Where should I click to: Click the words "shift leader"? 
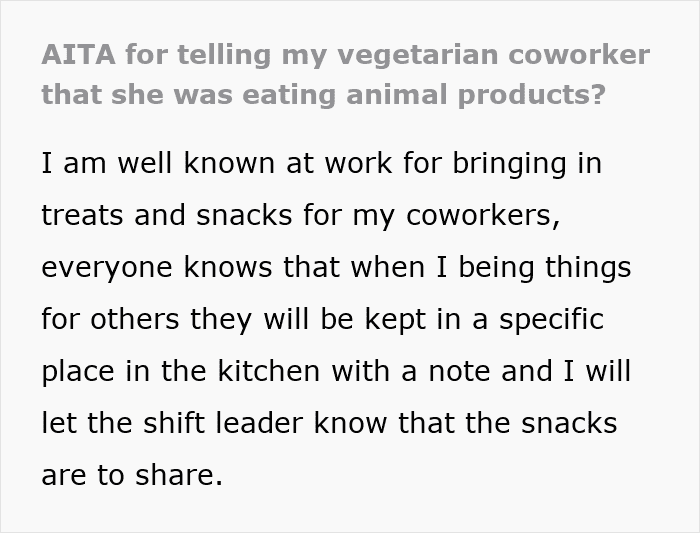[229, 423]
